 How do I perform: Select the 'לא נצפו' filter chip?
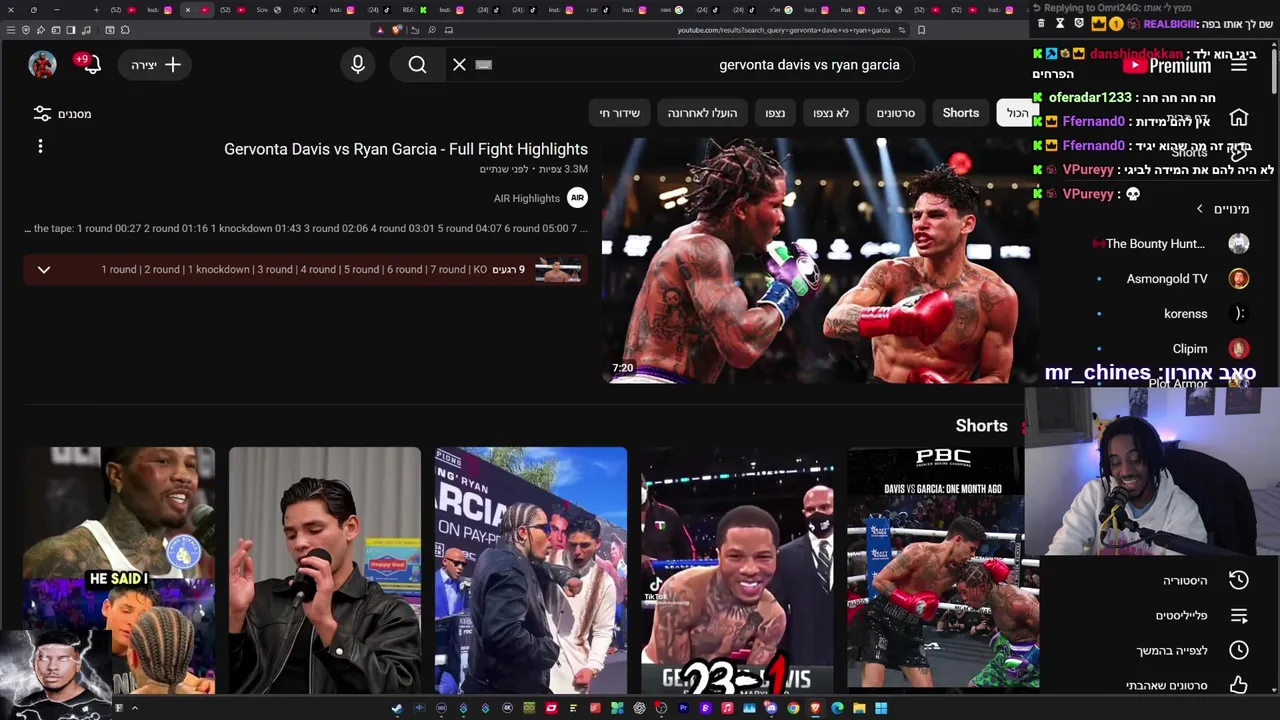830,113
